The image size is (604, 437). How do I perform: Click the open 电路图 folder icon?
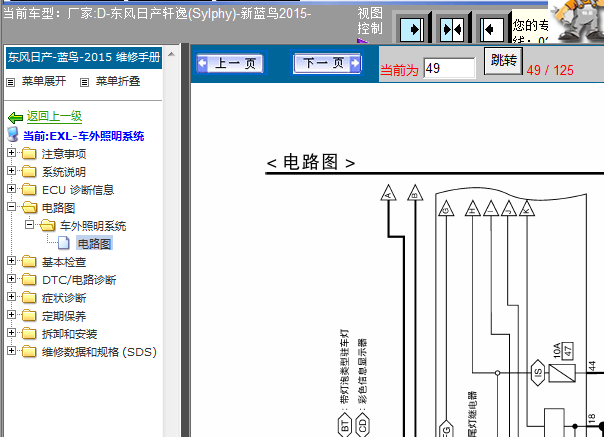coord(30,208)
